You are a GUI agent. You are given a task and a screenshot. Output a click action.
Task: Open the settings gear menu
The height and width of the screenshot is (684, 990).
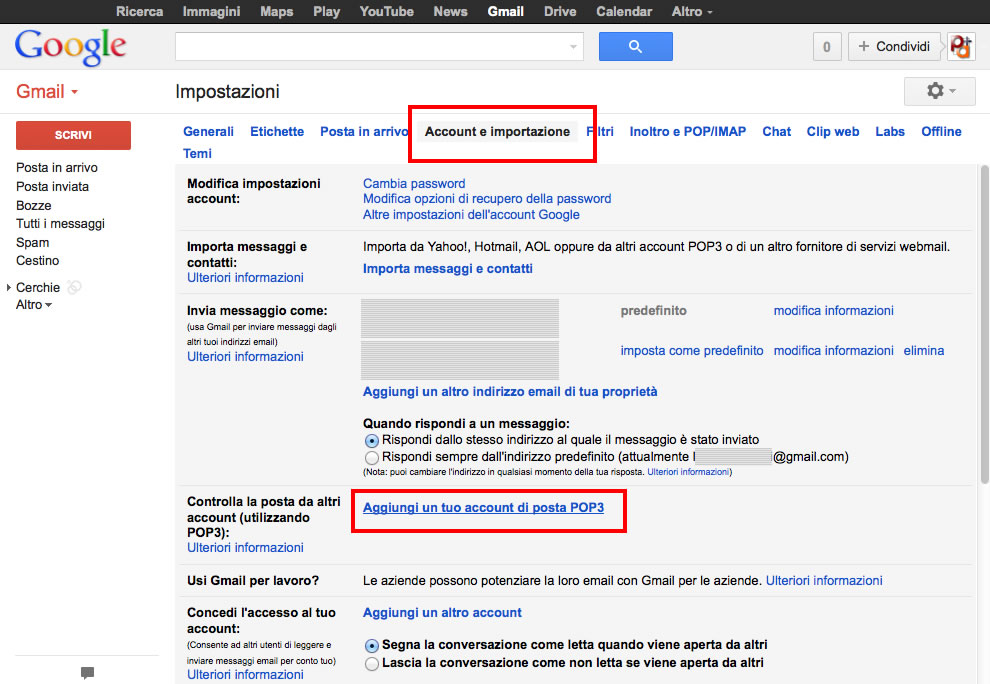click(938, 91)
